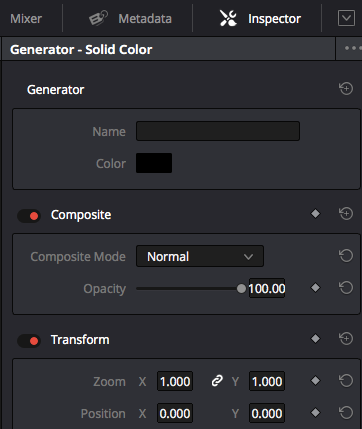Switch to the Mixer panel
The width and height of the screenshot is (362, 429).
[26, 18]
